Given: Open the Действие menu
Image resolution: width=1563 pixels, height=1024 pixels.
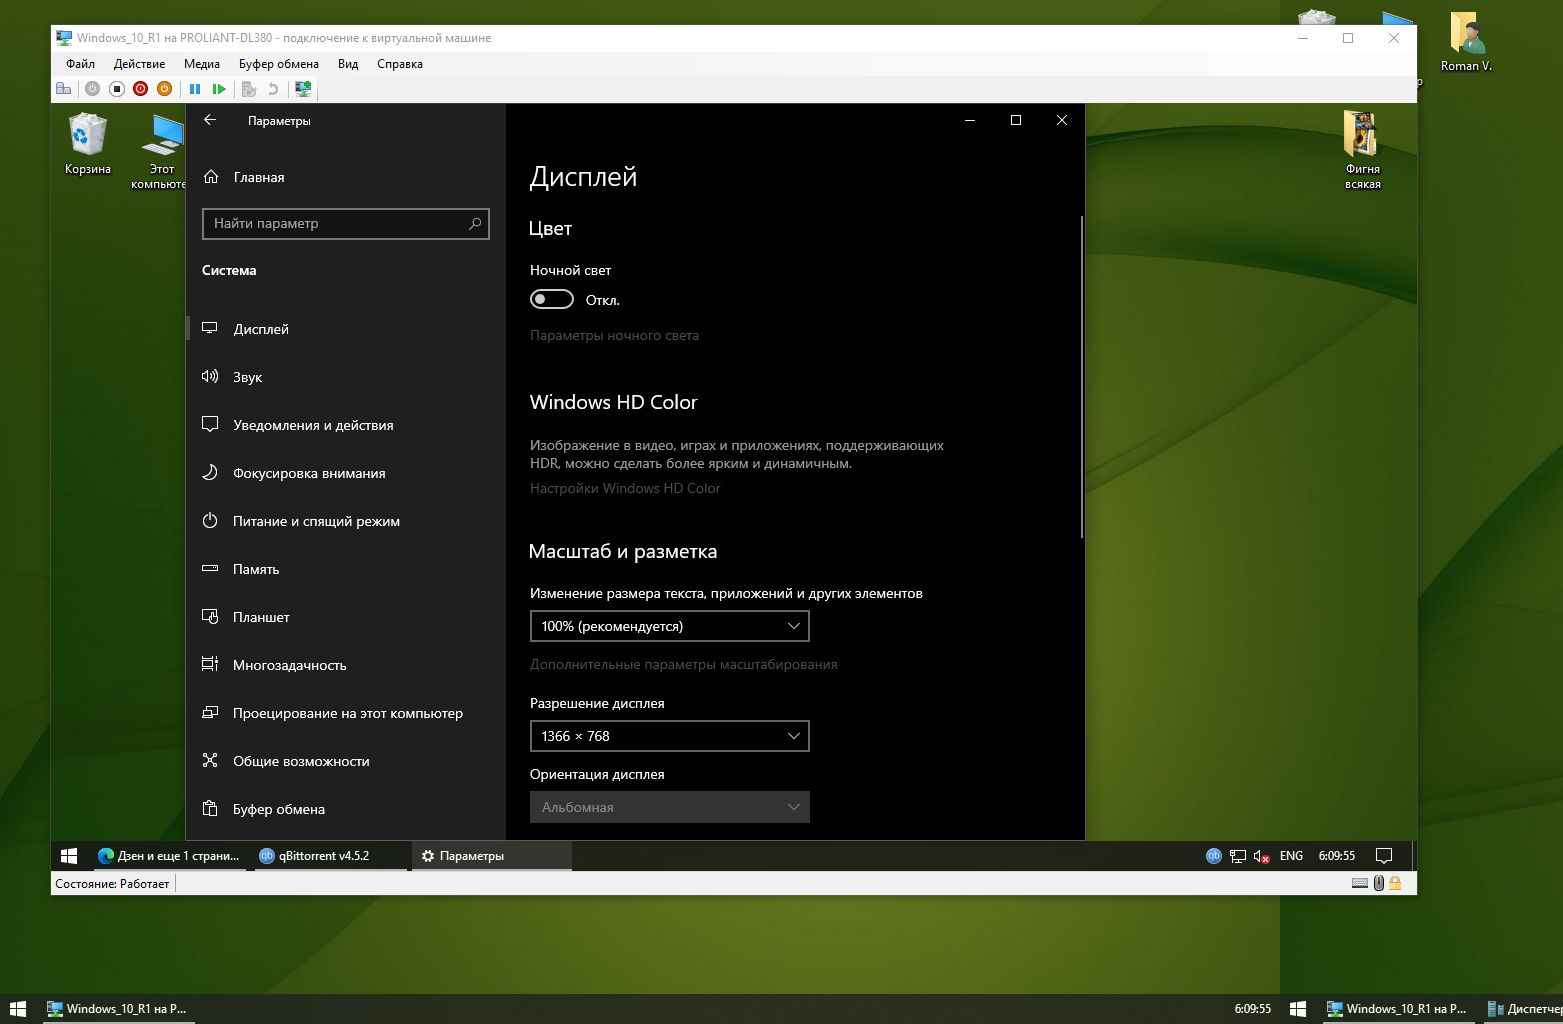Looking at the screenshot, I should pos(139,64).
